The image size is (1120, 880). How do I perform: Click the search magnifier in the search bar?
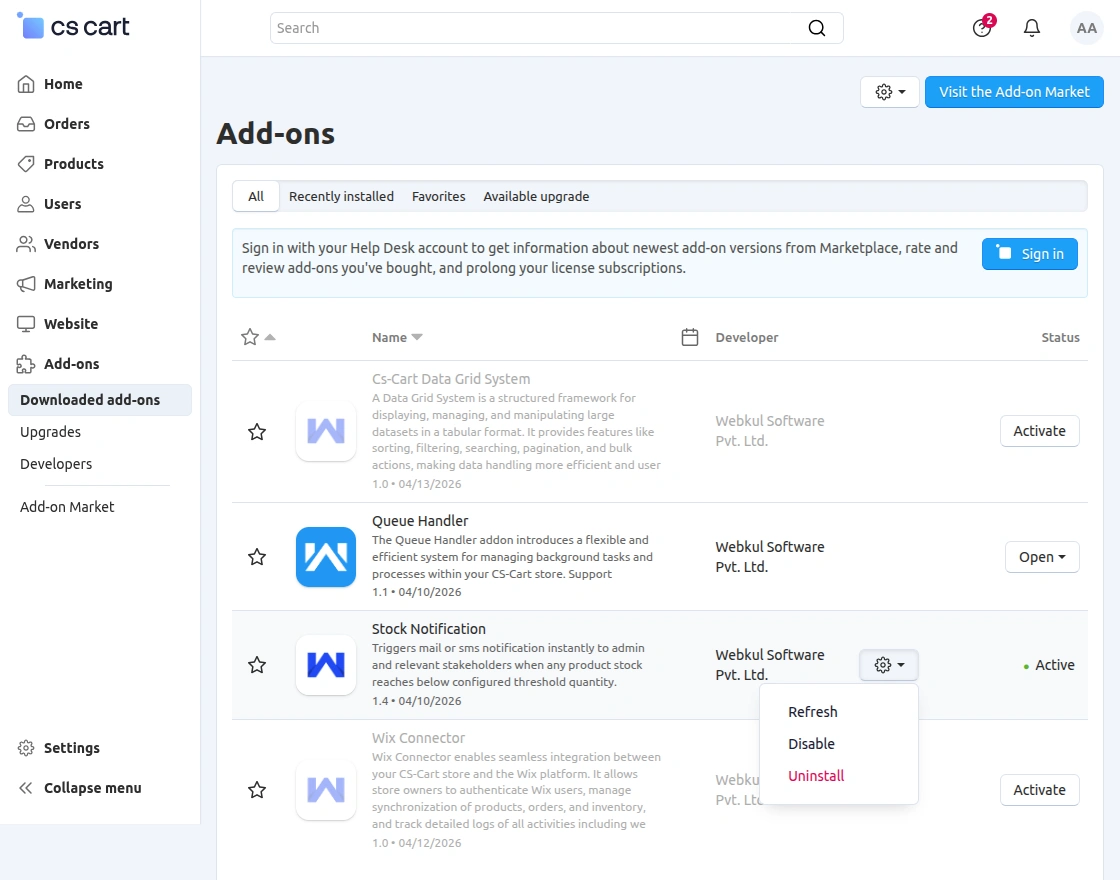(817, 28)
